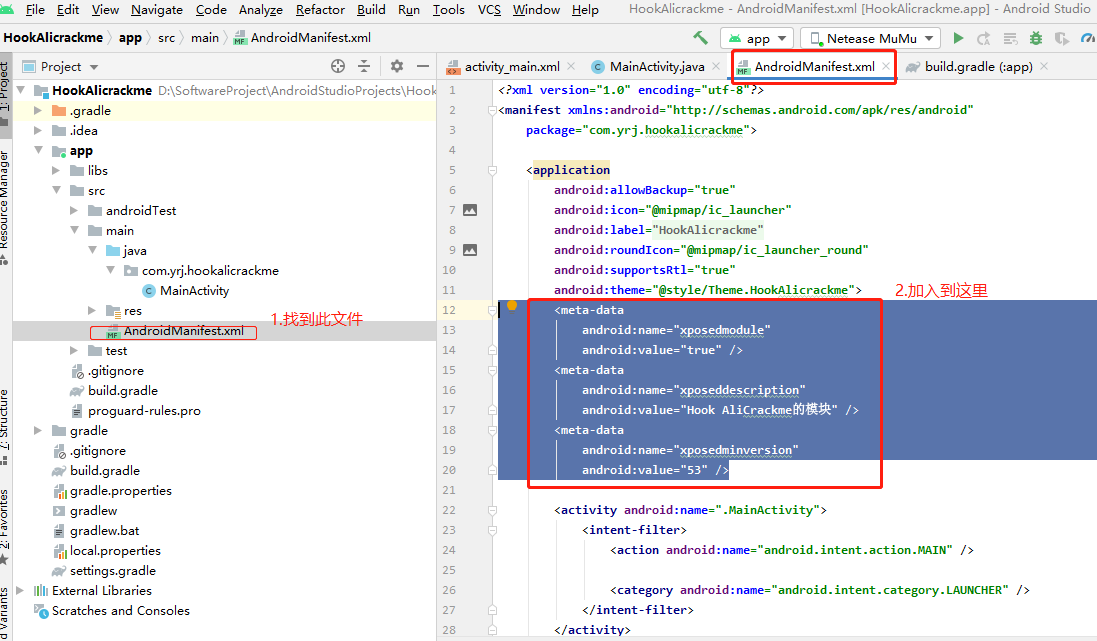
Task: Click the app breadcrumb in navigation bar
Action: pyautogui.click(x=130, y=38)
